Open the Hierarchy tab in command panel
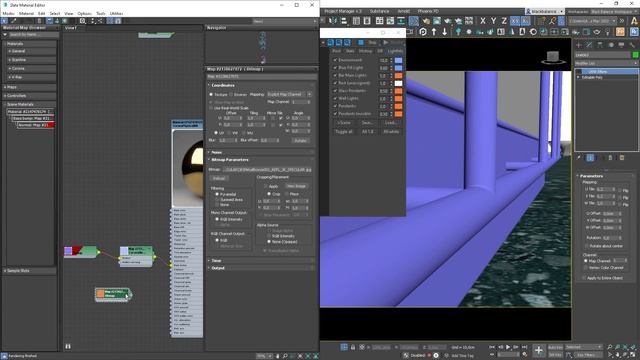 coord(600,44)
